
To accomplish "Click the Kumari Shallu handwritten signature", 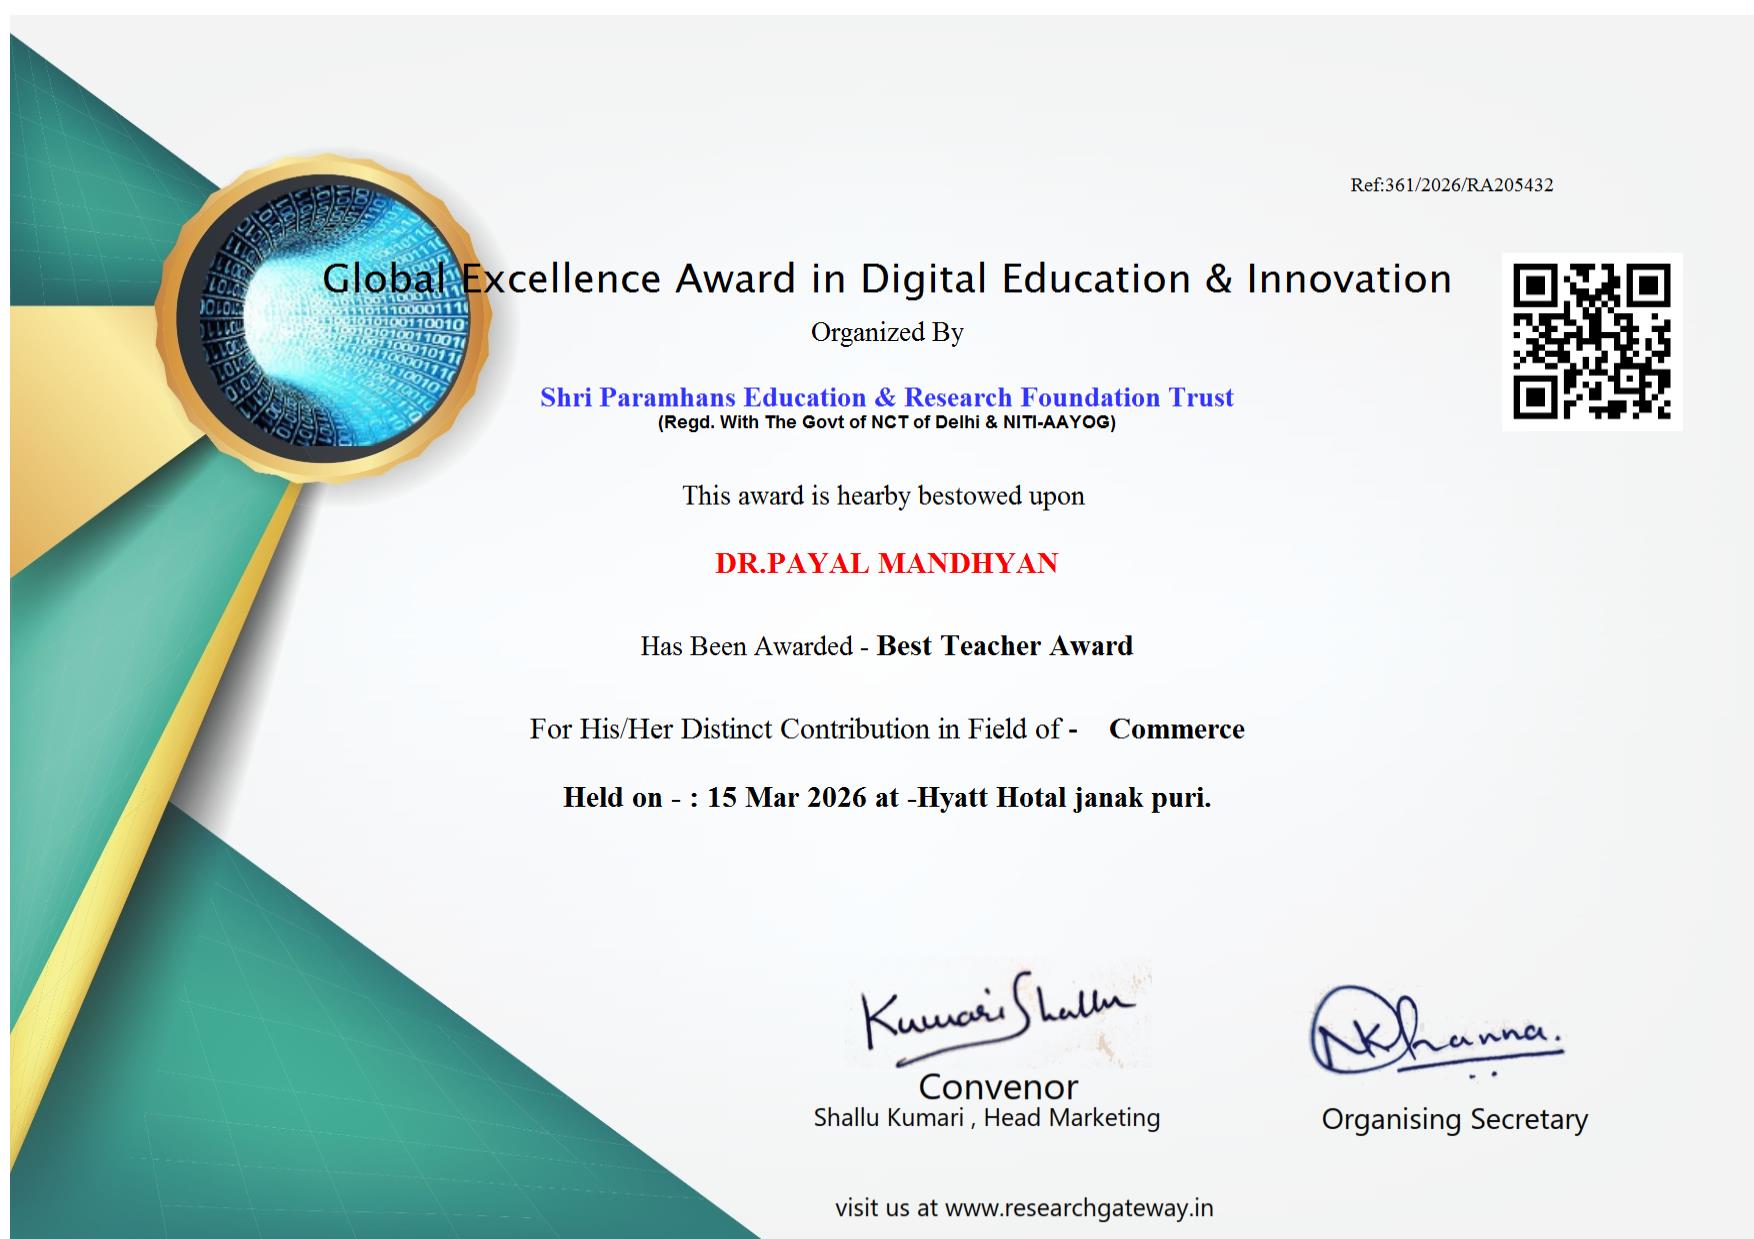I will 997,1015.
